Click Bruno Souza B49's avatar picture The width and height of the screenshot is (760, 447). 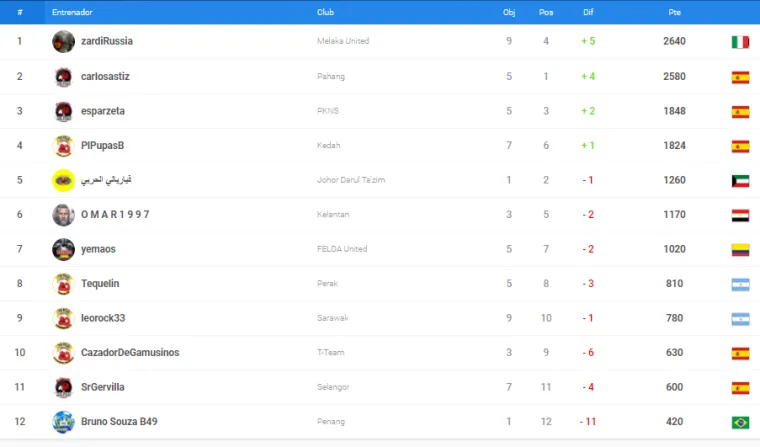coord(63,422)
